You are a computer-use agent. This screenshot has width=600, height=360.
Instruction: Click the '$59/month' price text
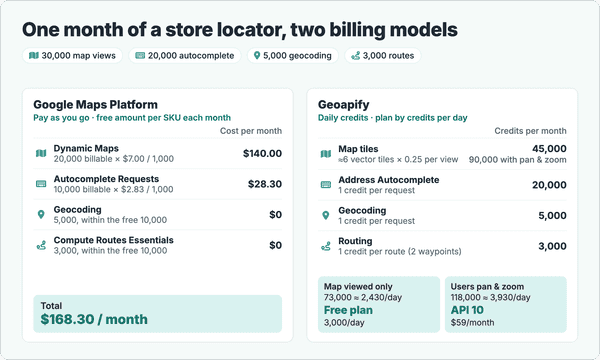(472, 323)
